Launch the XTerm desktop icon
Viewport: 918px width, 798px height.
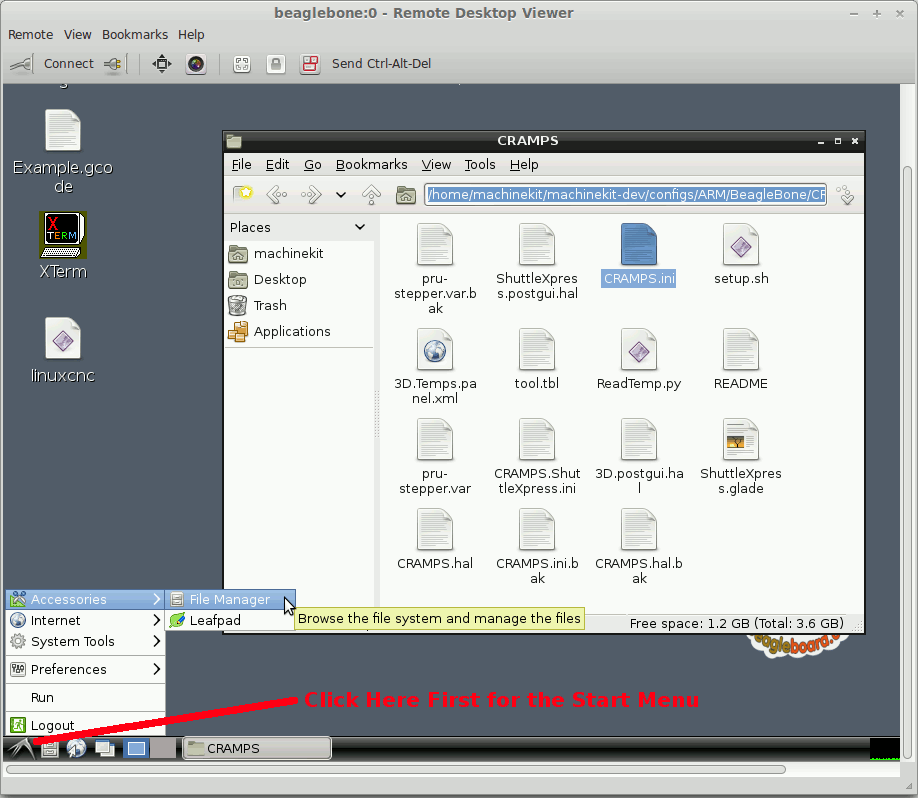[63, 245]
